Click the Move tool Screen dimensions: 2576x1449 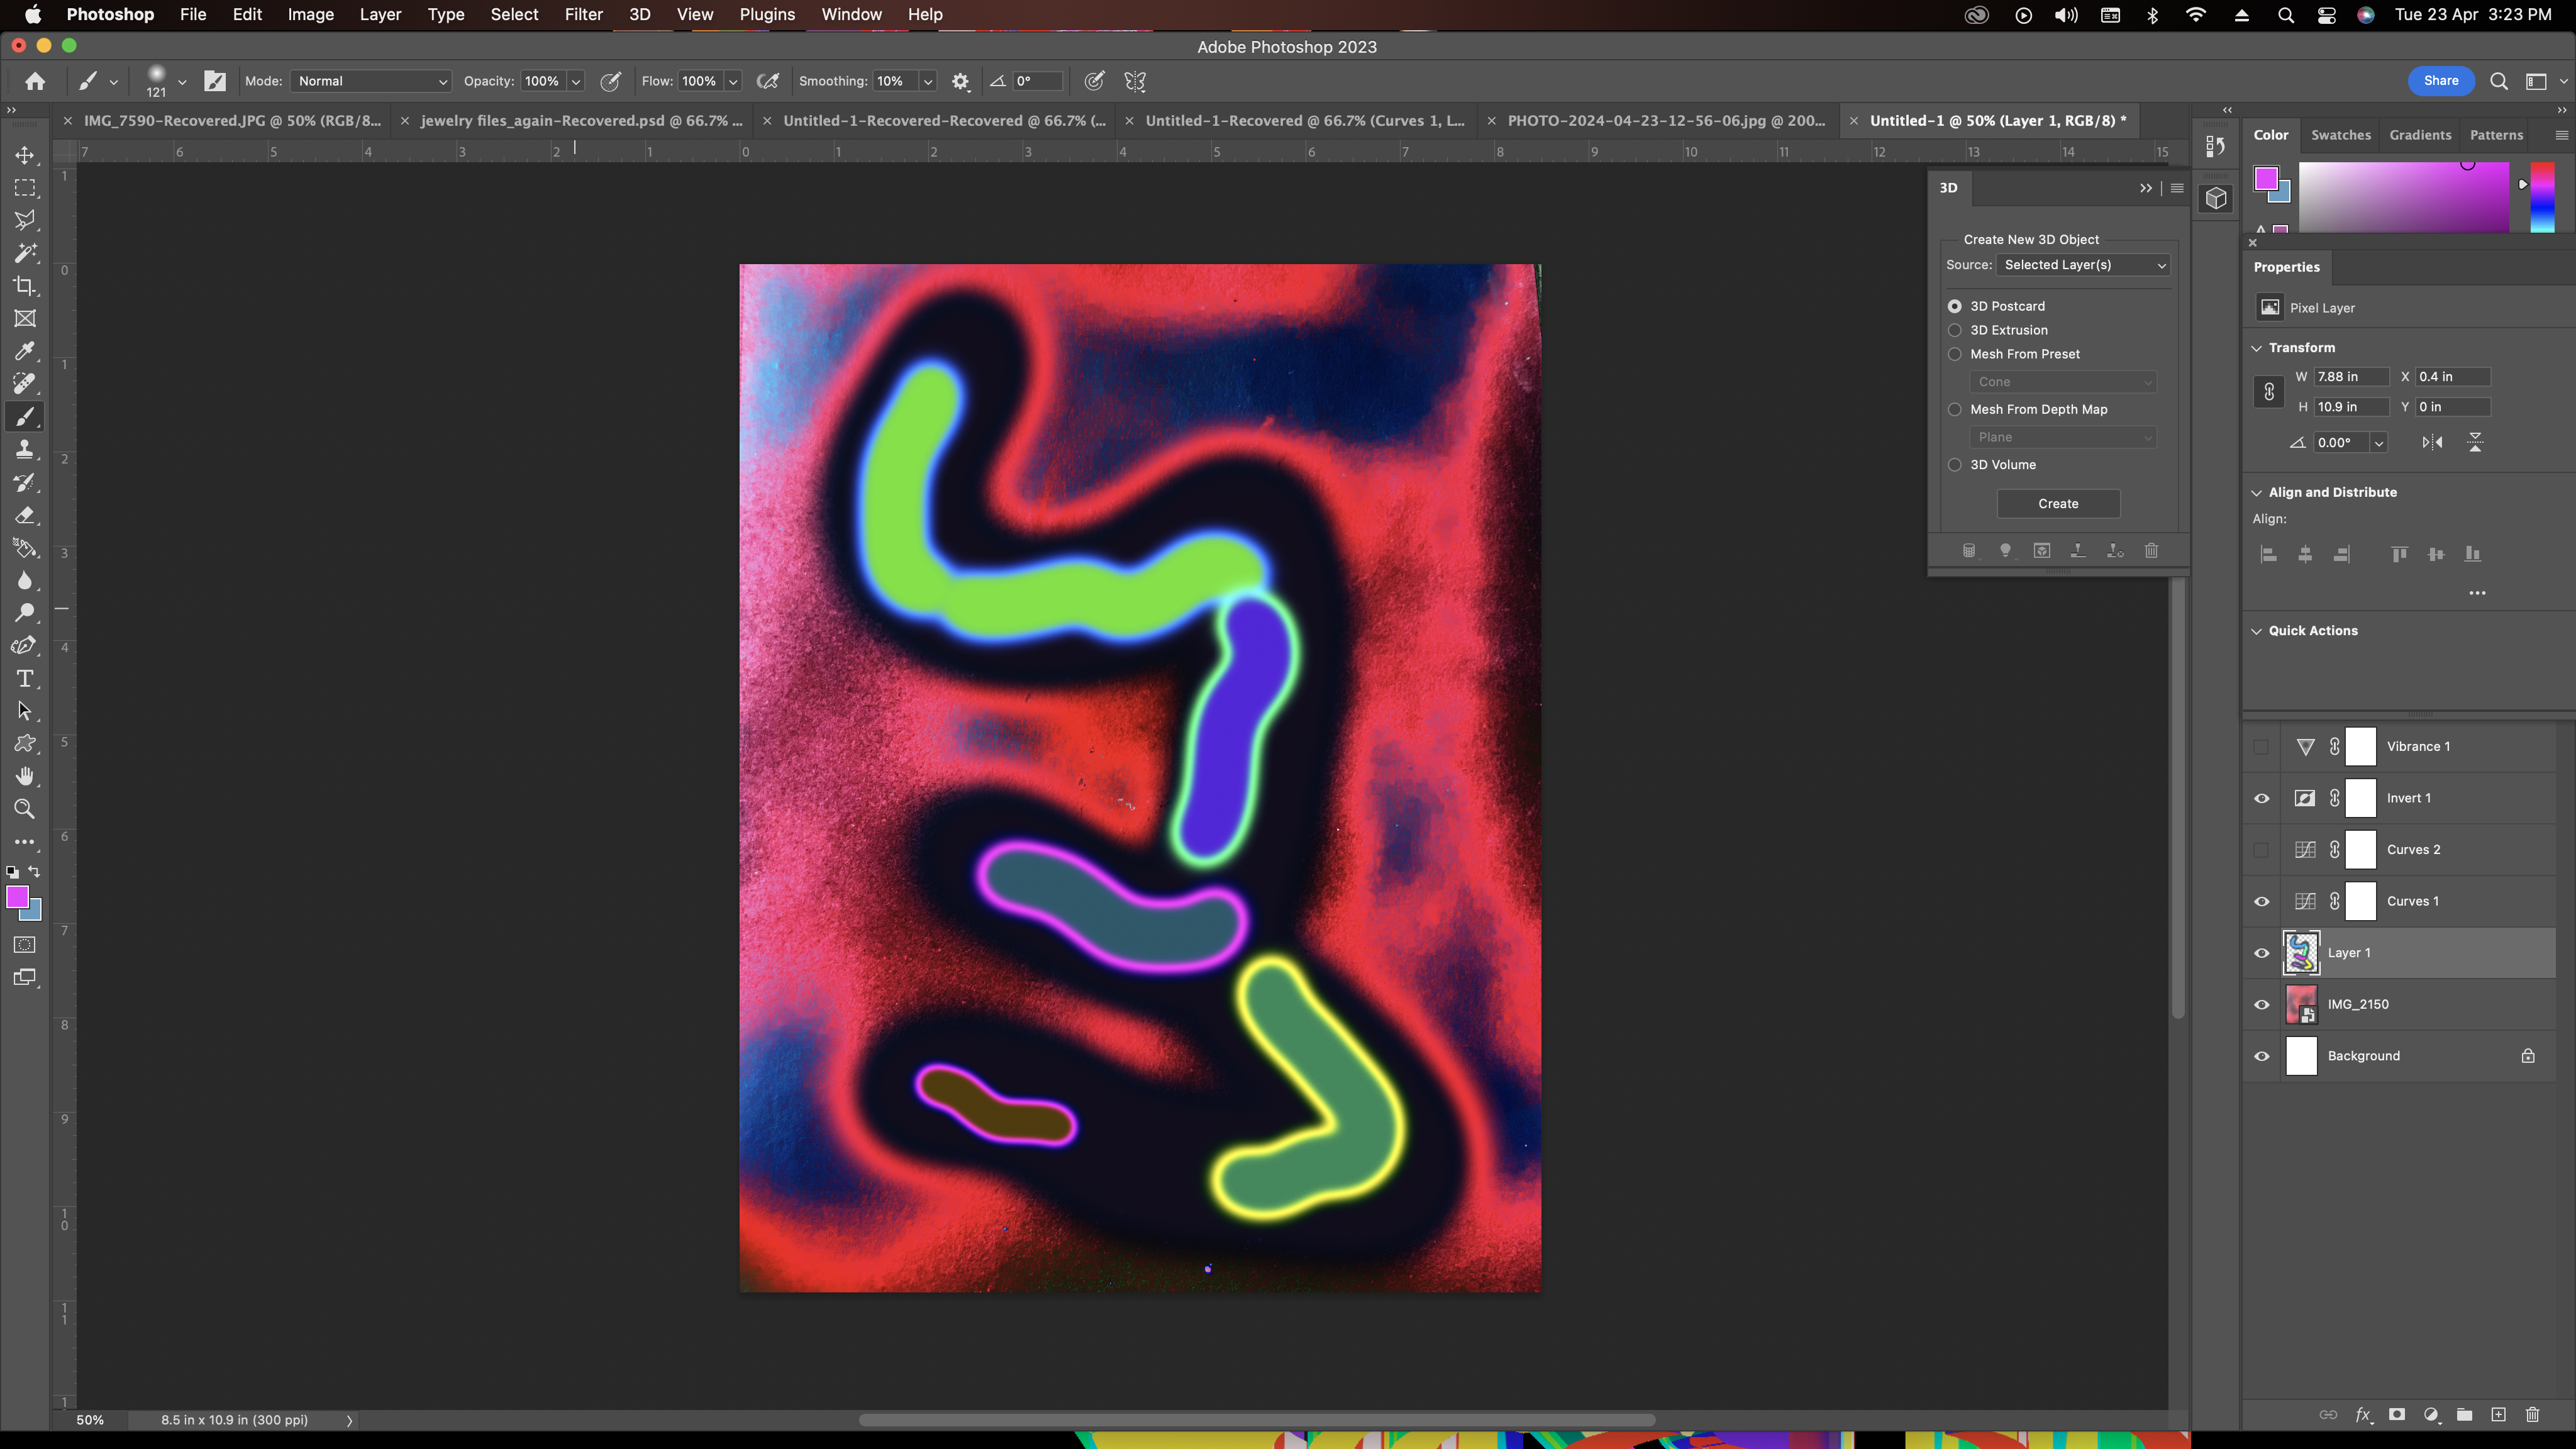(x=25, y=155)
